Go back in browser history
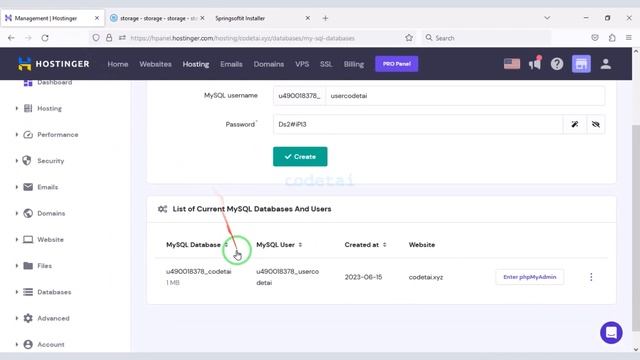 [11, 38]
